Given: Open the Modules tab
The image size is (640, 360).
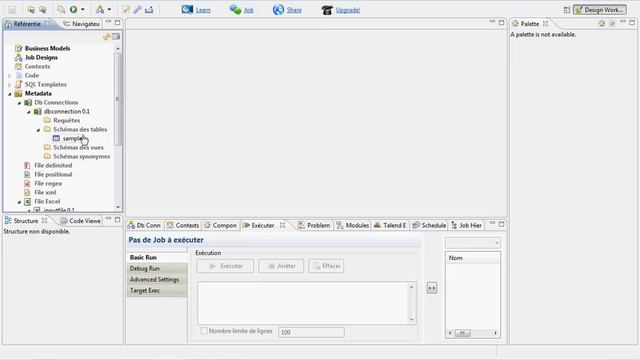Looking at the screenshot, I should tap(353, 225).
